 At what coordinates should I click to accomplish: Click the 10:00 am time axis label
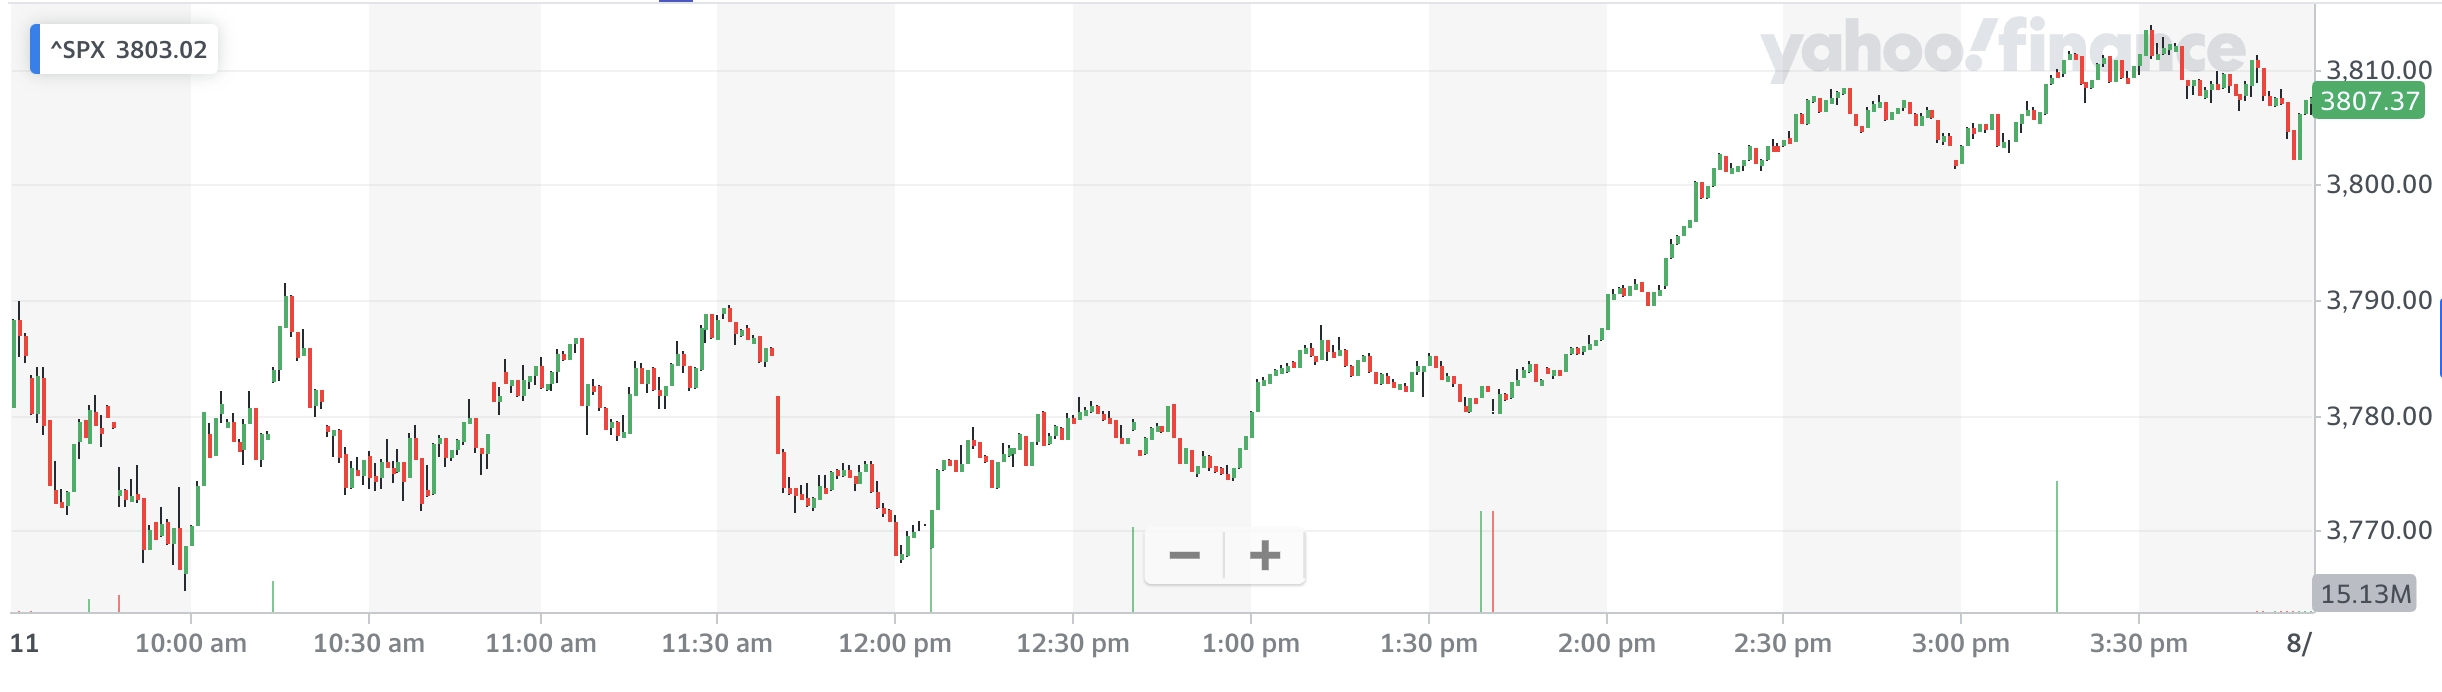tap(191, 643)
